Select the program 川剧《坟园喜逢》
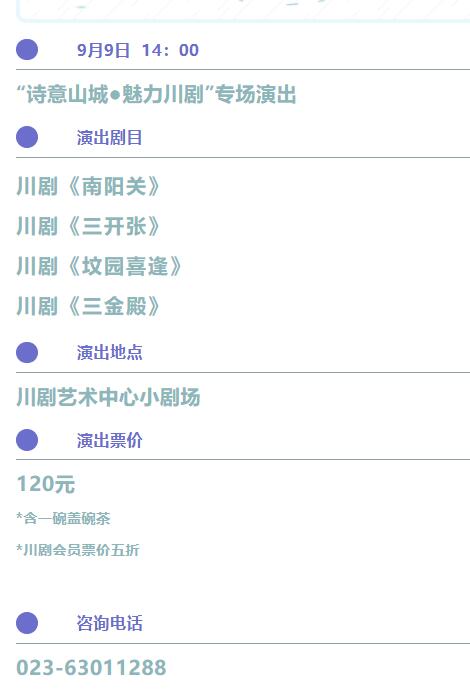 point(99,267)
